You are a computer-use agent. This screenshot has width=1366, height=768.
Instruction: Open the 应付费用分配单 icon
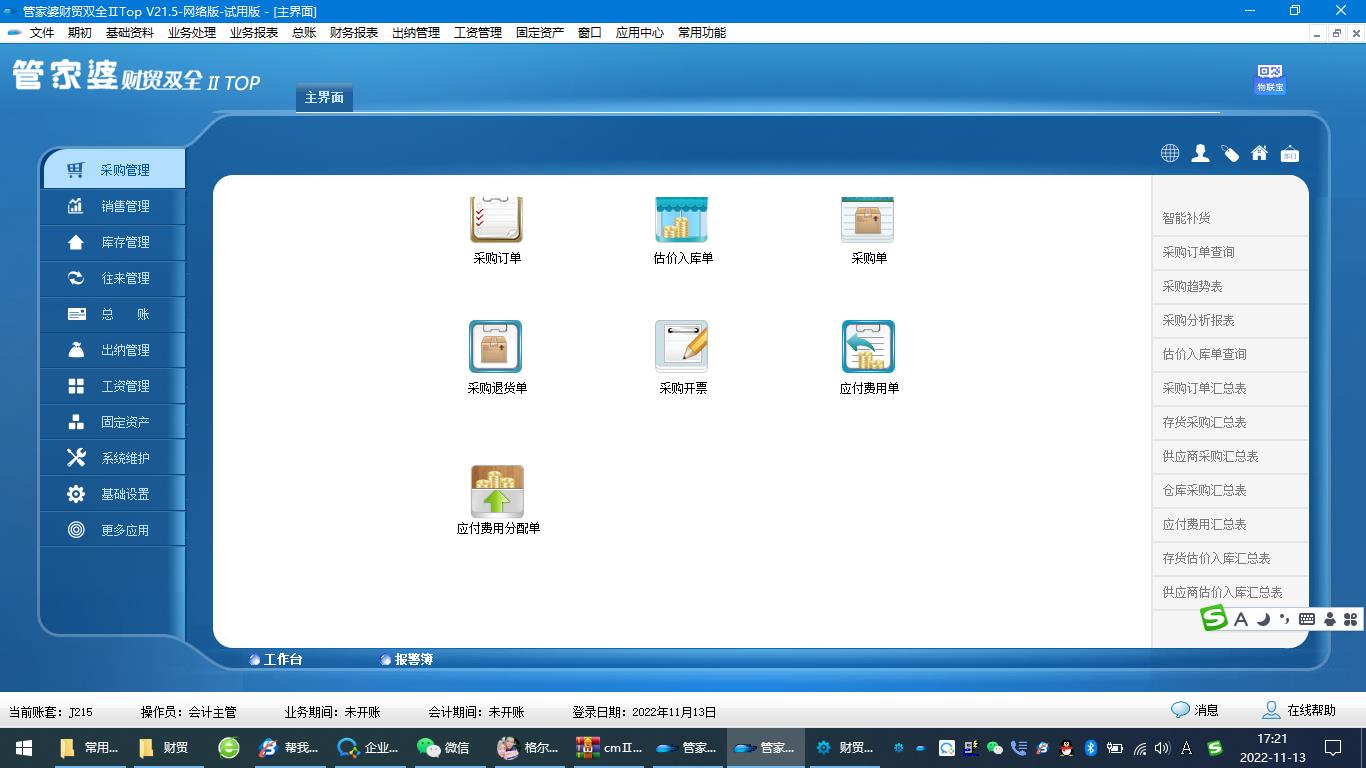(498, 491)
